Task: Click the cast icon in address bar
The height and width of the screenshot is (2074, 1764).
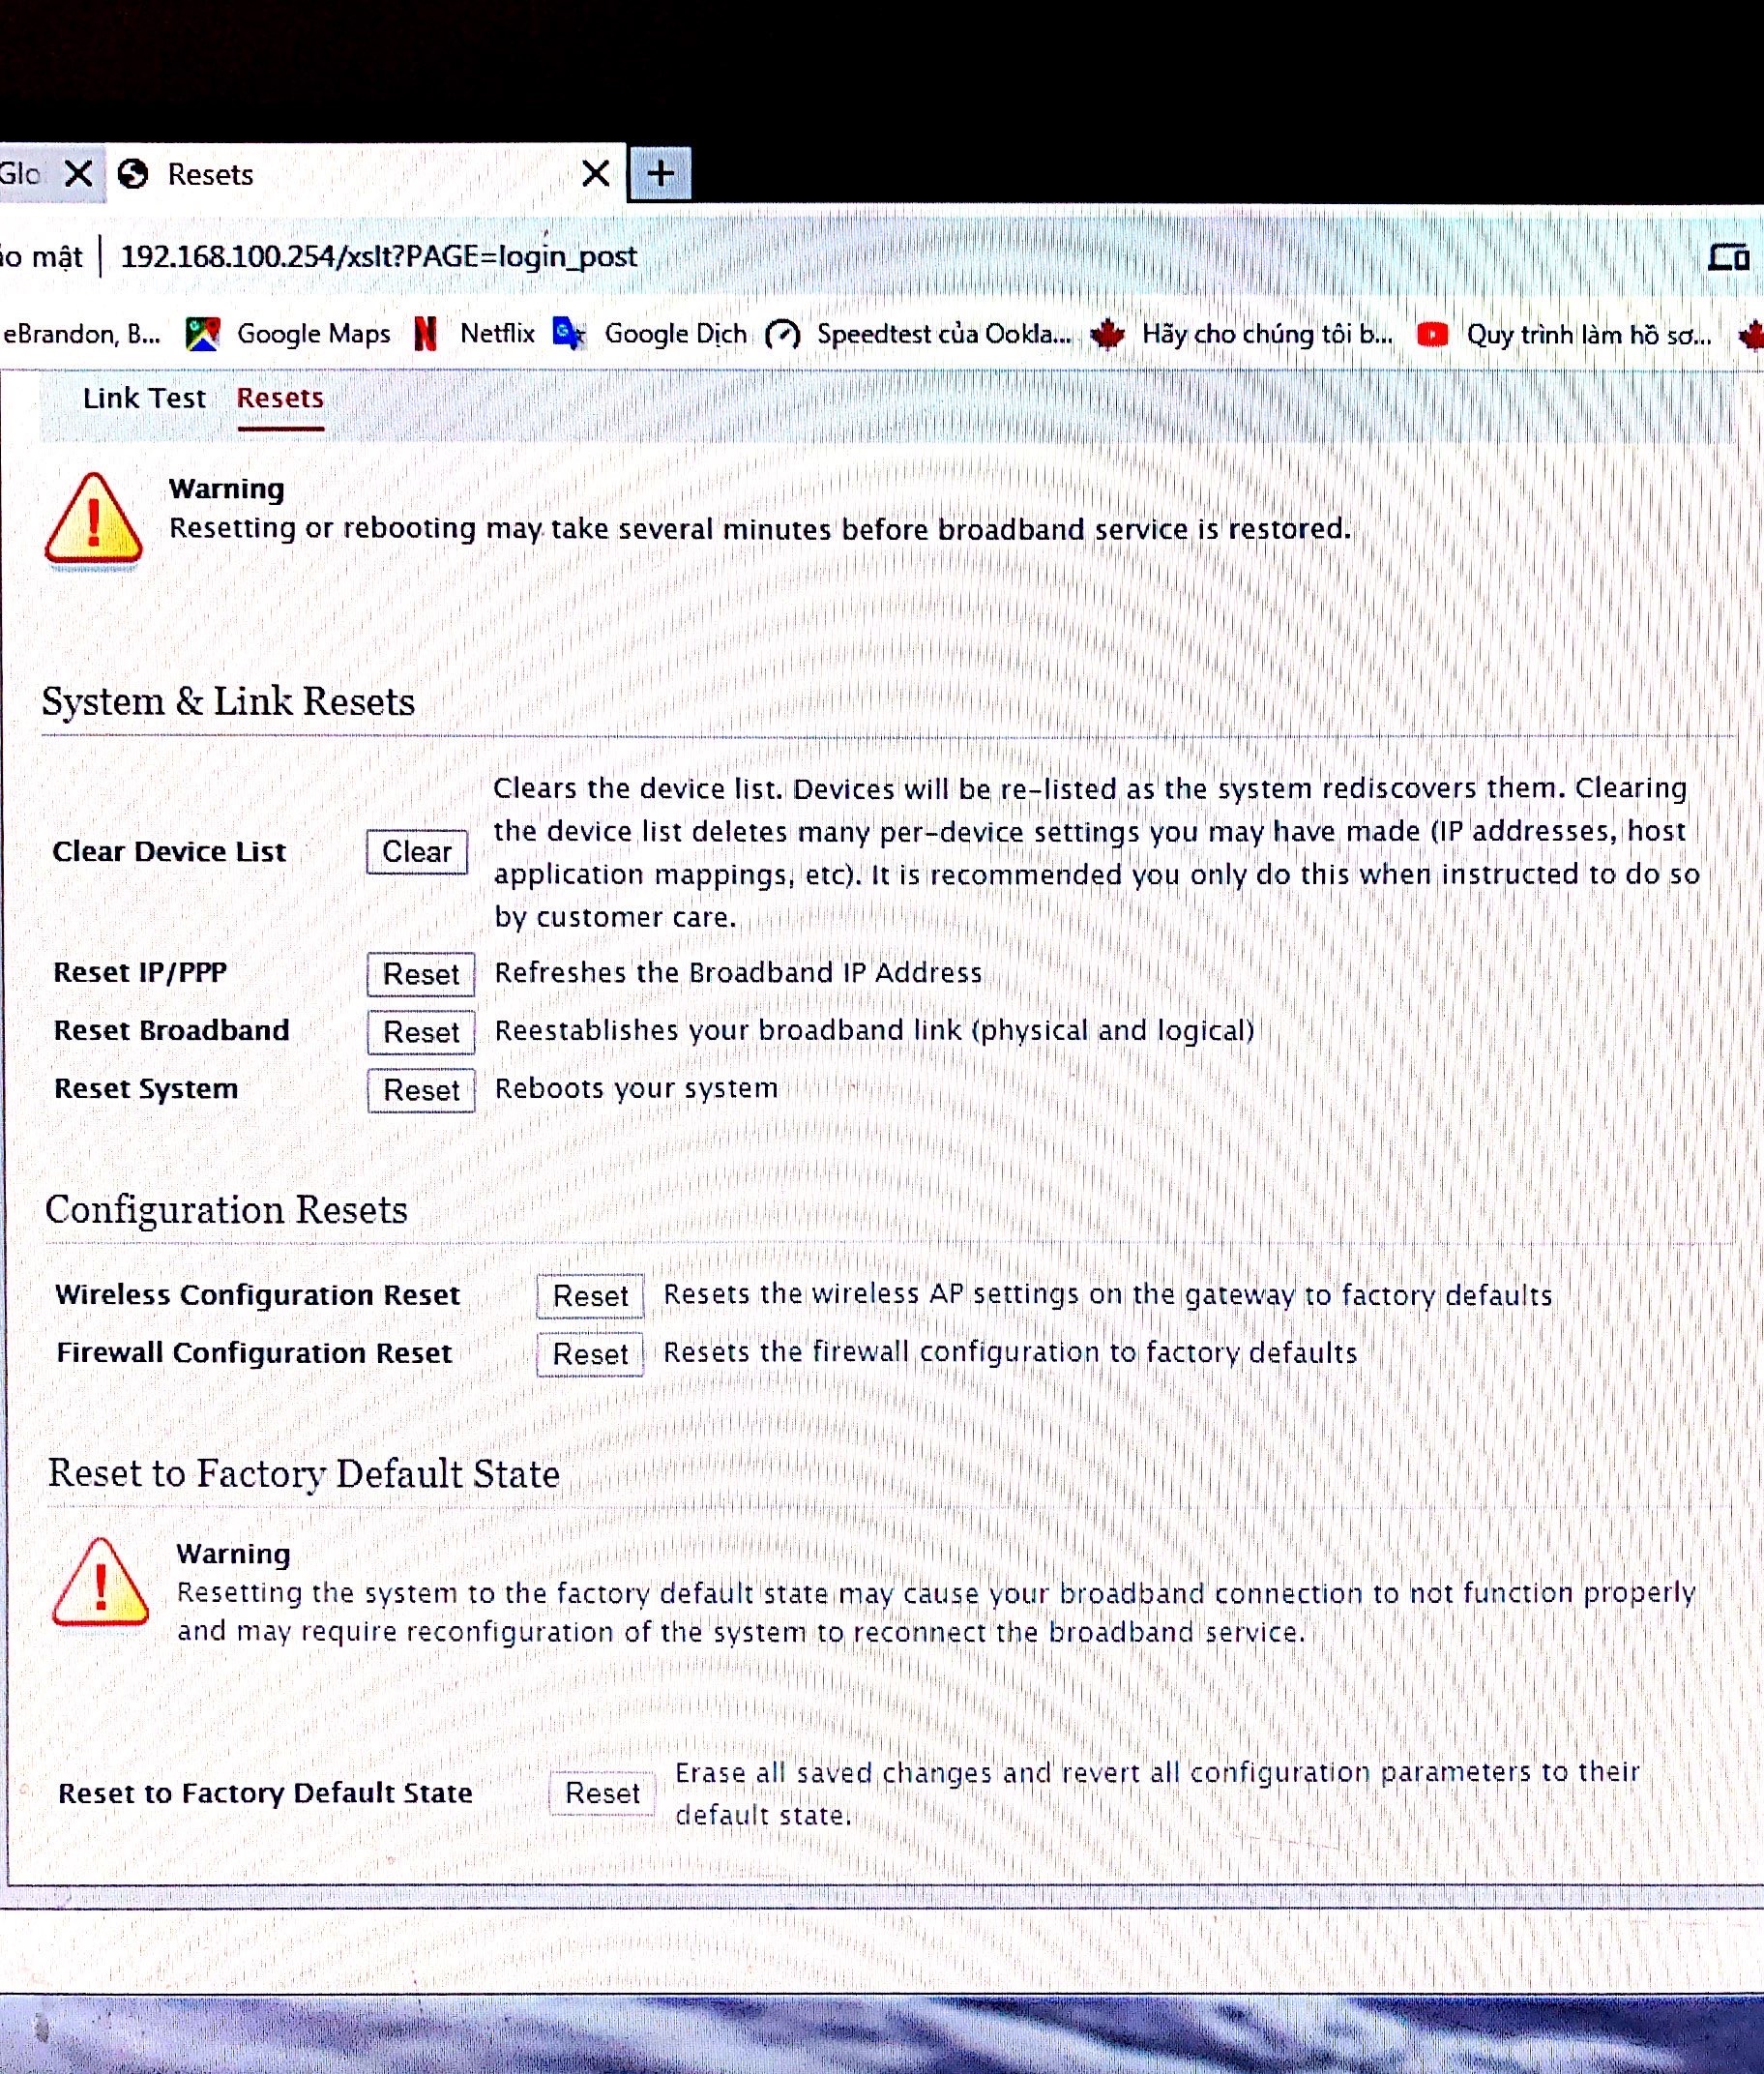Action: (1727, 258)
